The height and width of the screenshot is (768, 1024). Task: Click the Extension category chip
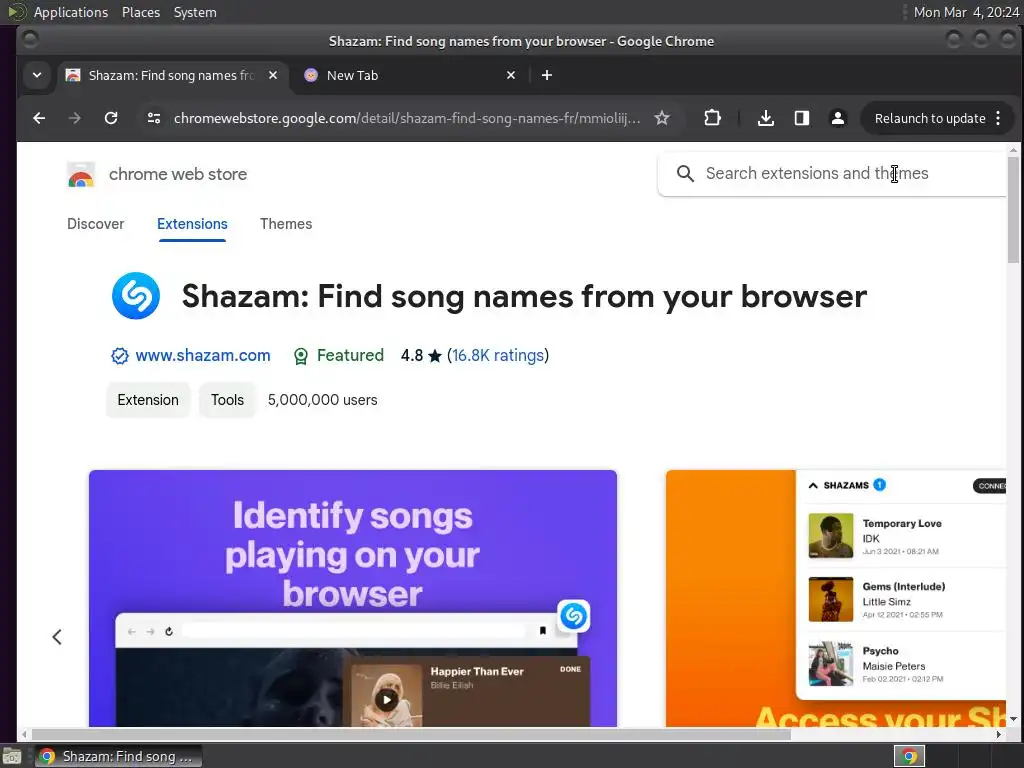(x=148, y=400)
